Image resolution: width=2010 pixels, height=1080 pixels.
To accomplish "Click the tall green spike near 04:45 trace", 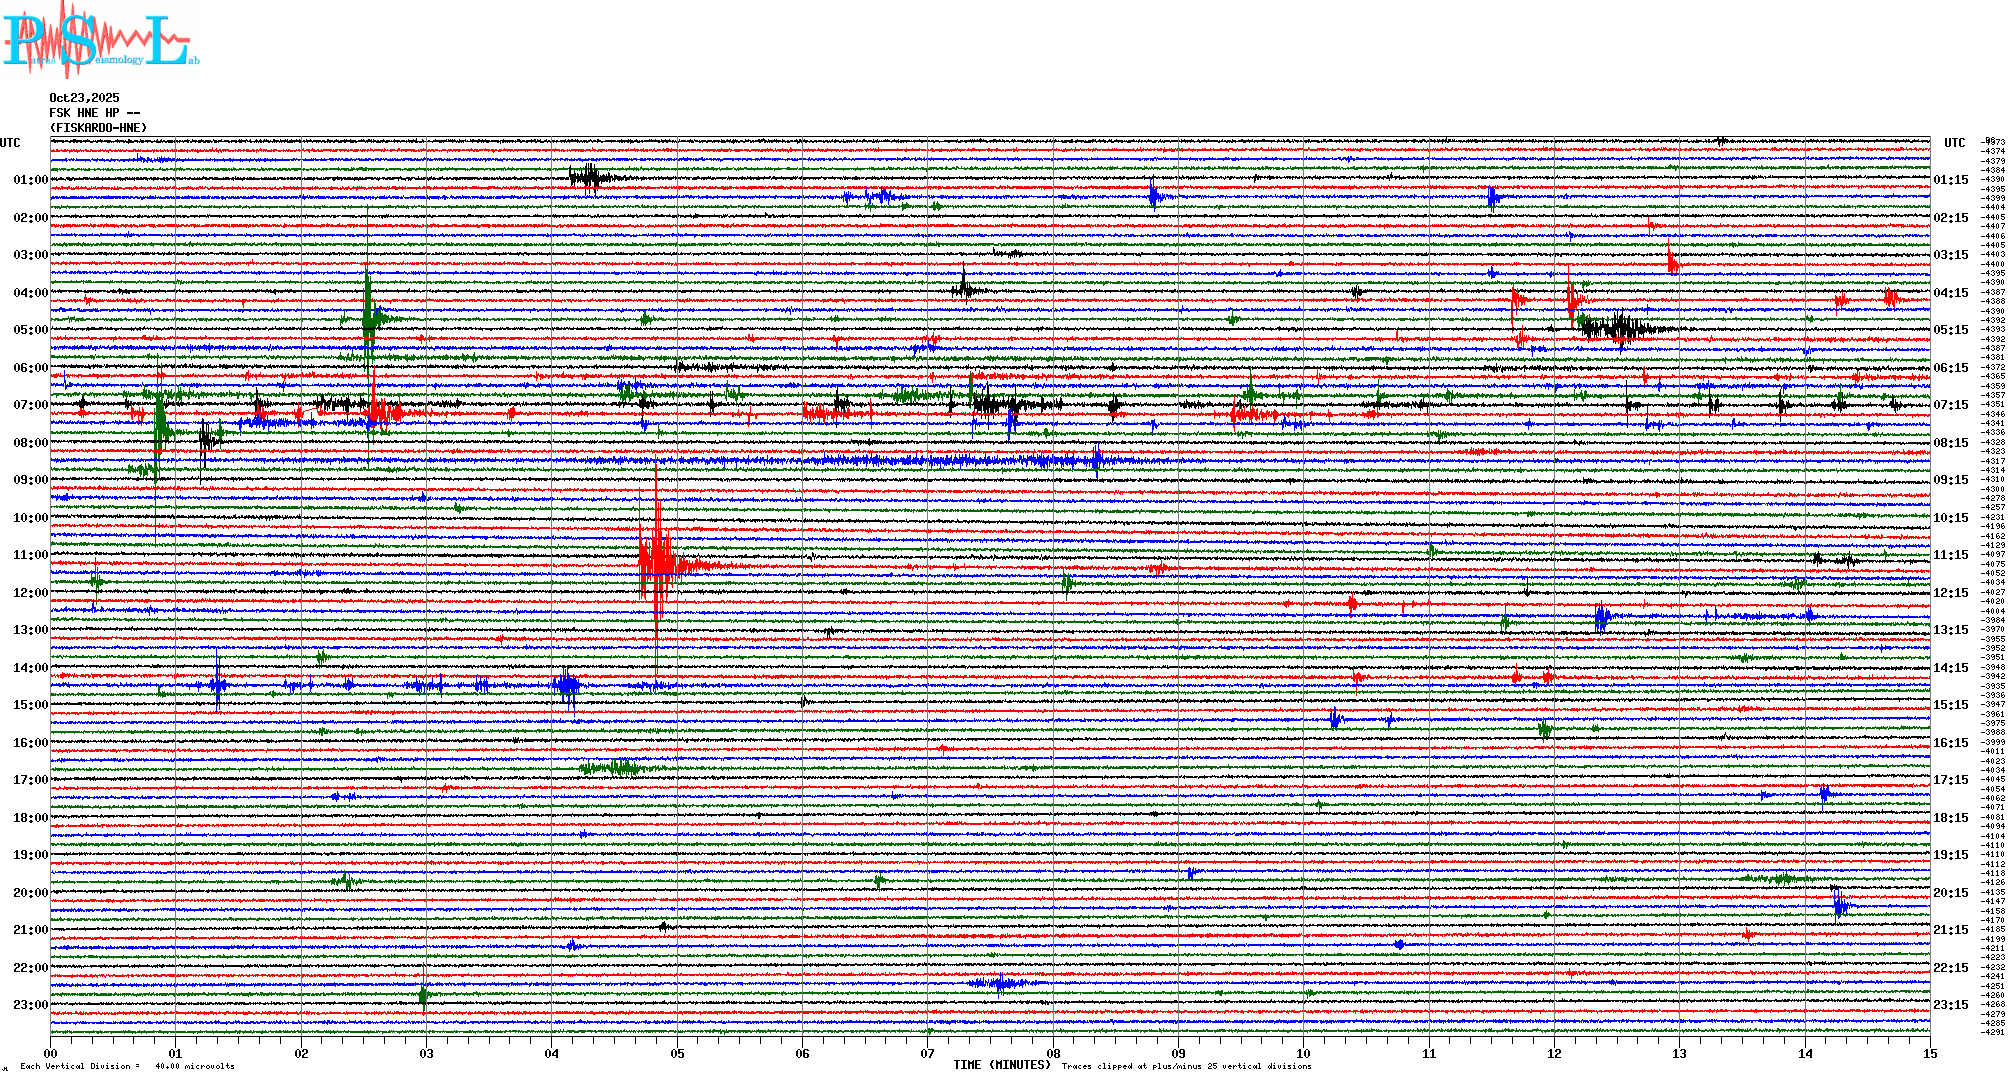I will (368, 315).
